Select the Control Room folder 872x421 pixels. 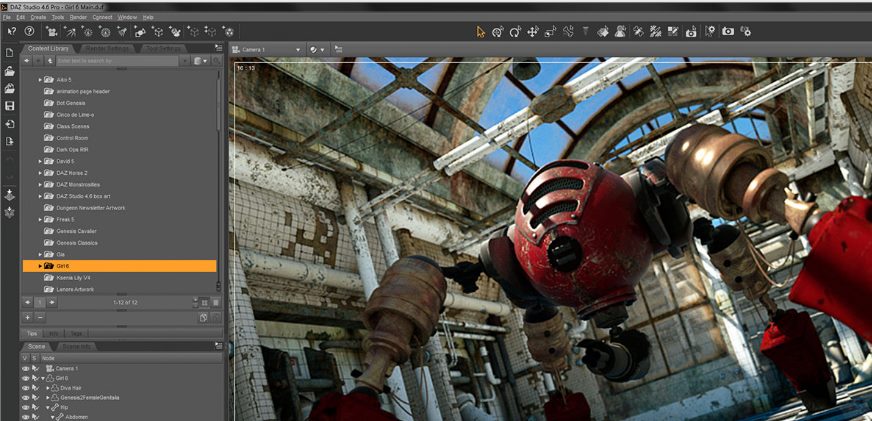(72, 138)
